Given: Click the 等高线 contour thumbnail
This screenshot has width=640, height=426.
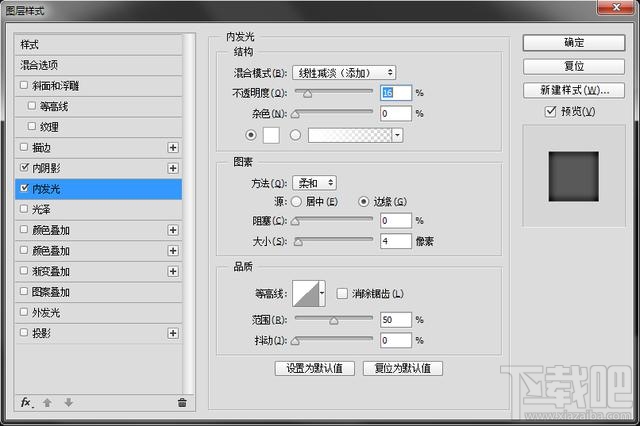Looking at the screenshot, I should pos(306,293).
